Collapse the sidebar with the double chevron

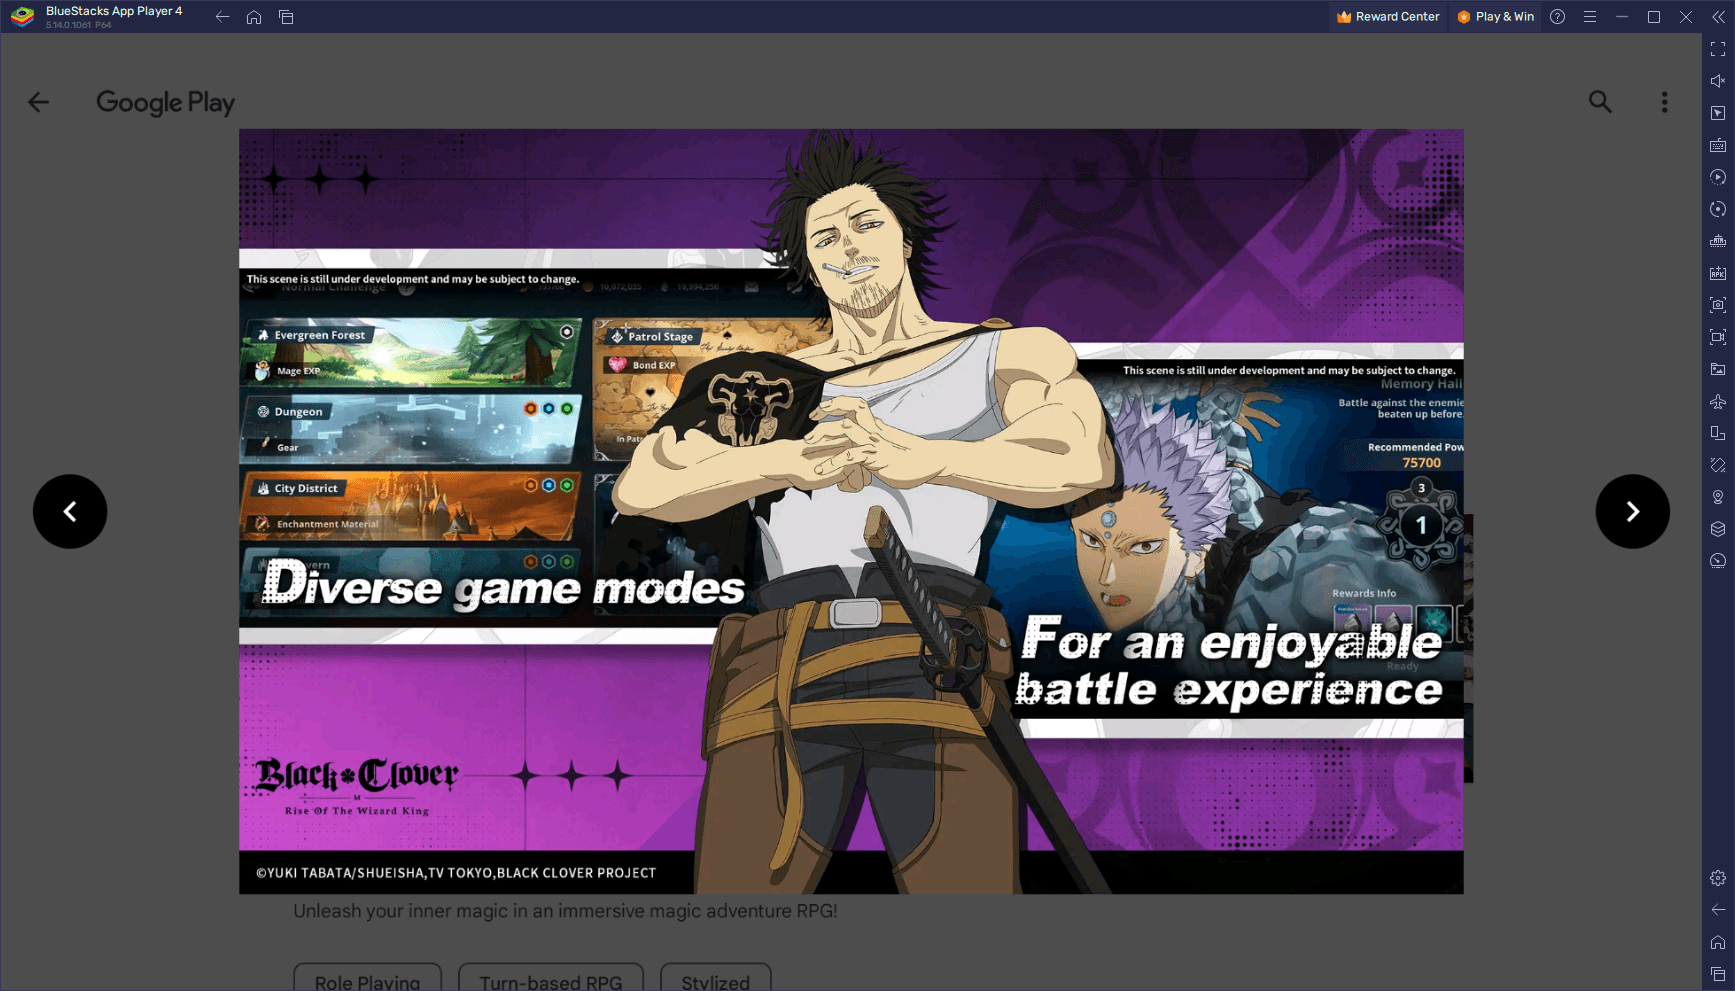1718,17
